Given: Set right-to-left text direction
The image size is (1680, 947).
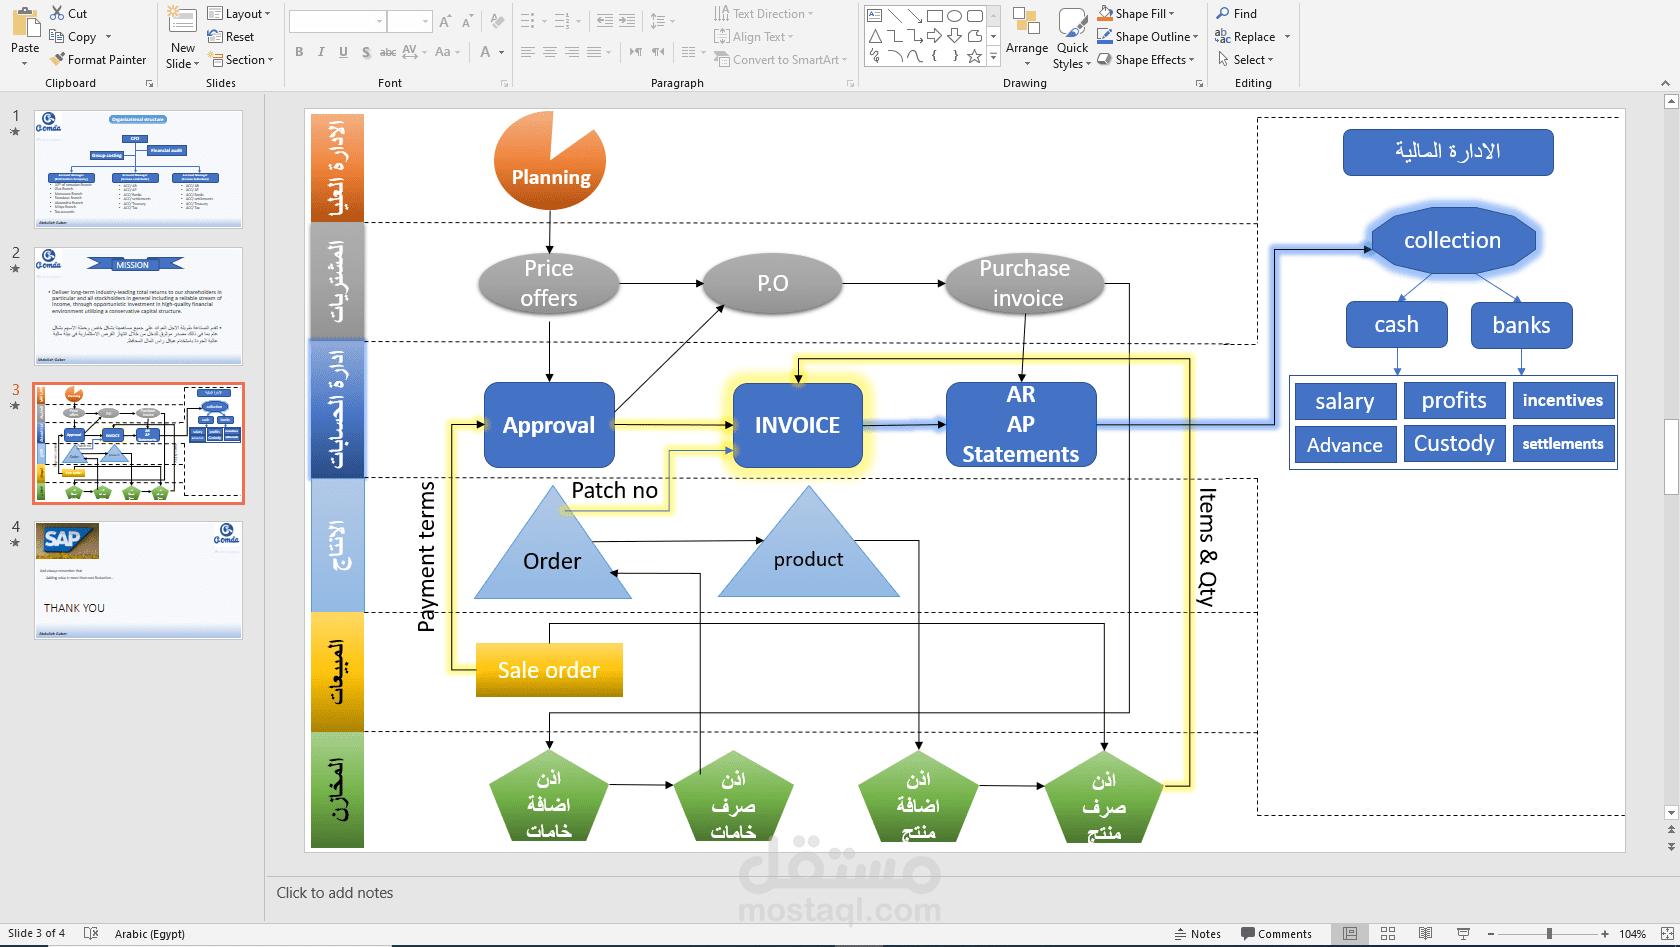Looking at the screenshot, I should click(658, 52).
